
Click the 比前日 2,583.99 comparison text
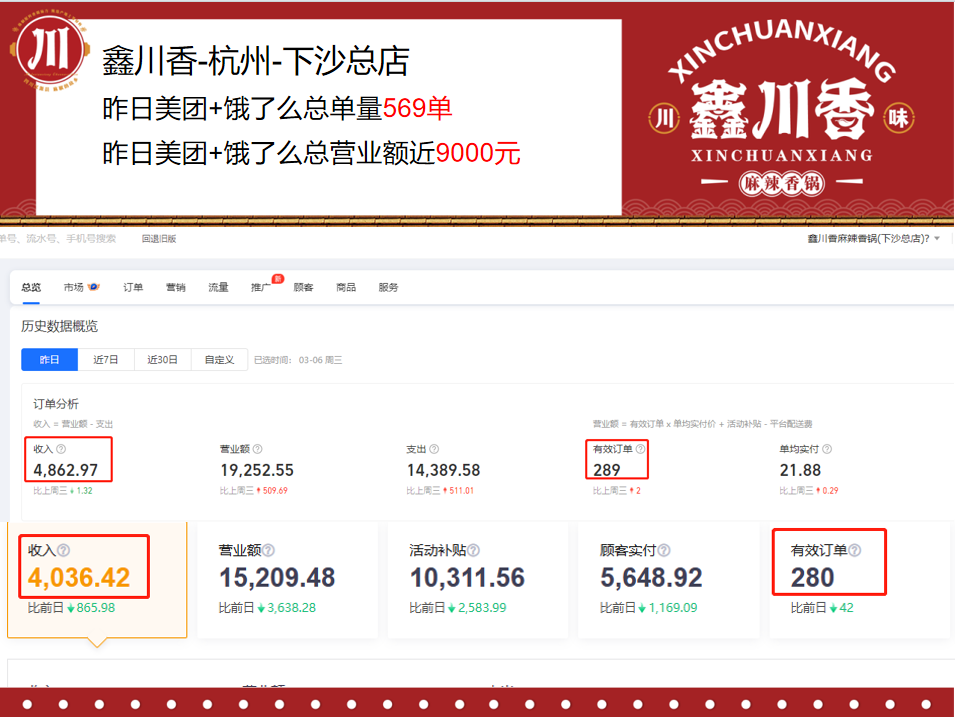tap(457, 608)
